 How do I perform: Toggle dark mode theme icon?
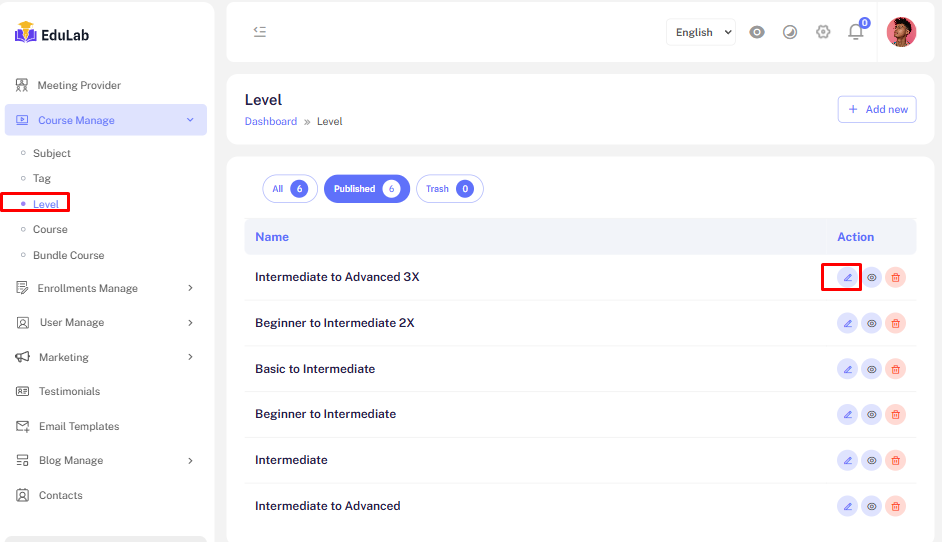click(x=790, y=32)
